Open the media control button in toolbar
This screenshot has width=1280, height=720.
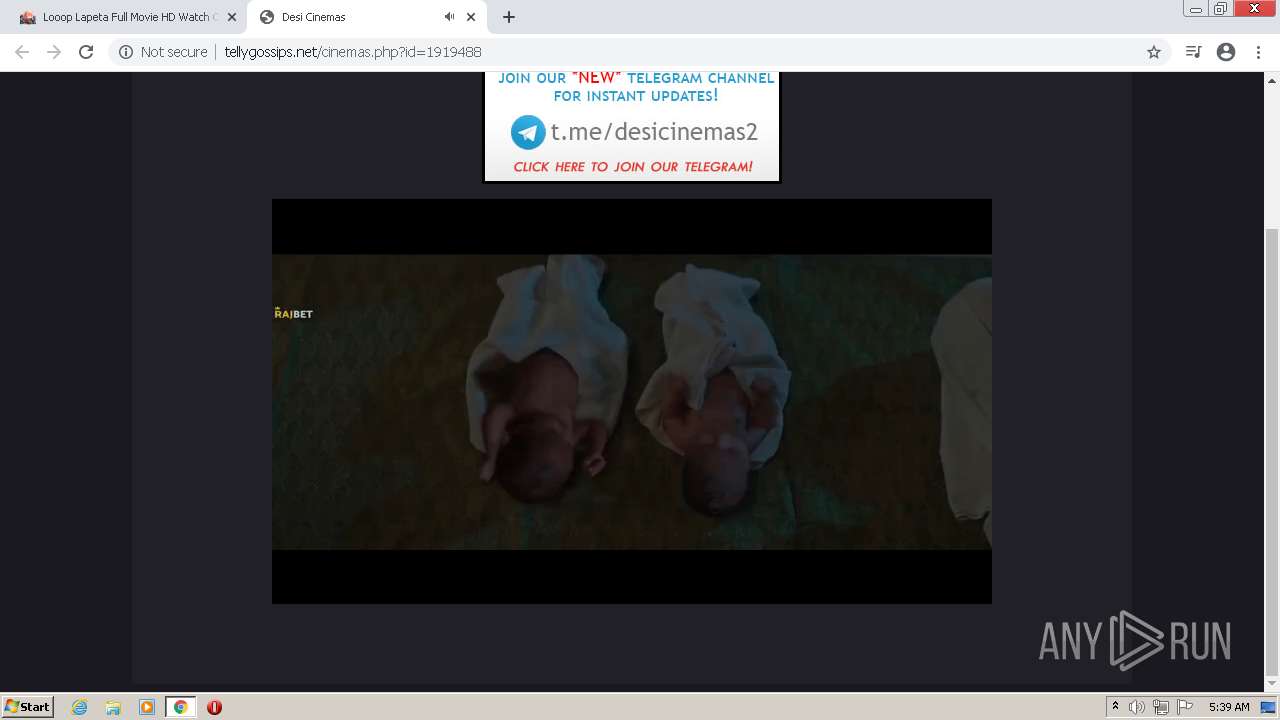[x=1193, y=52]
